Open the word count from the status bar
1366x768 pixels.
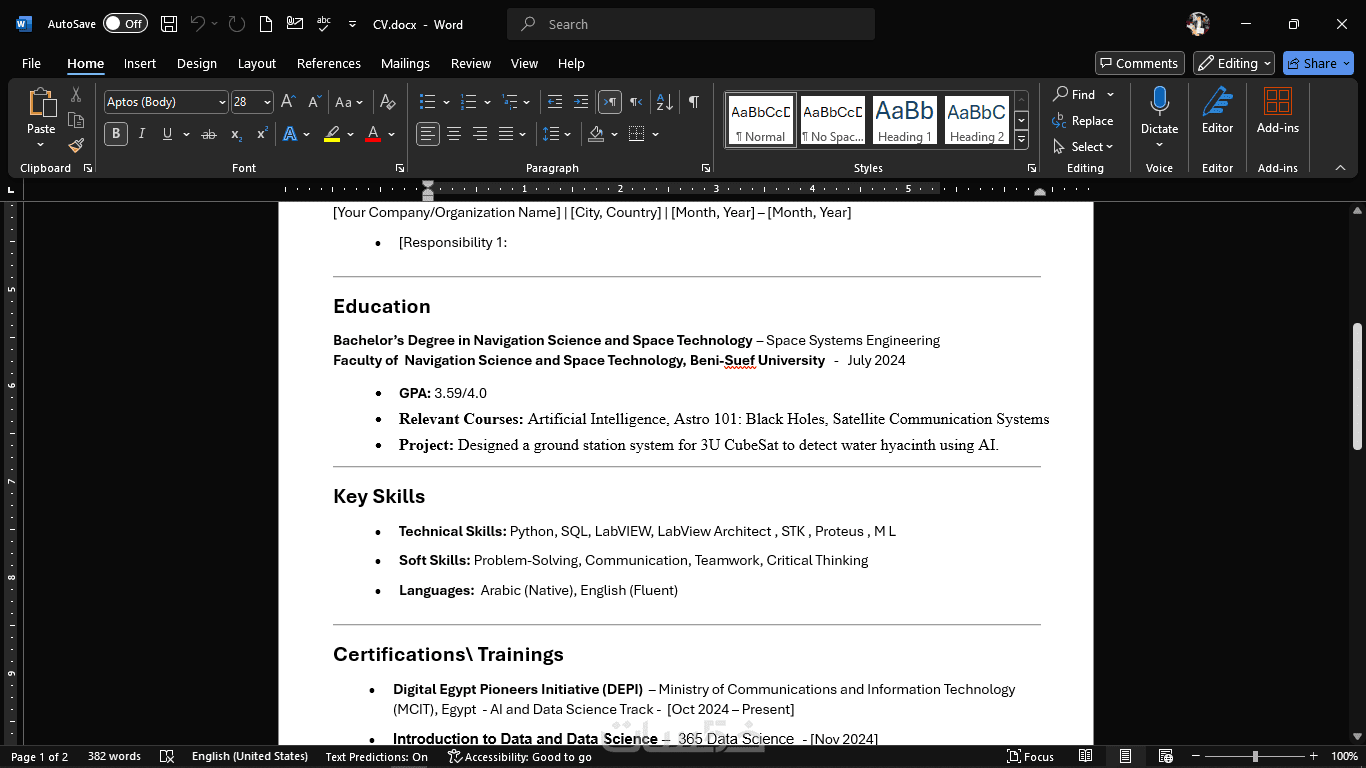pos(114,757)
